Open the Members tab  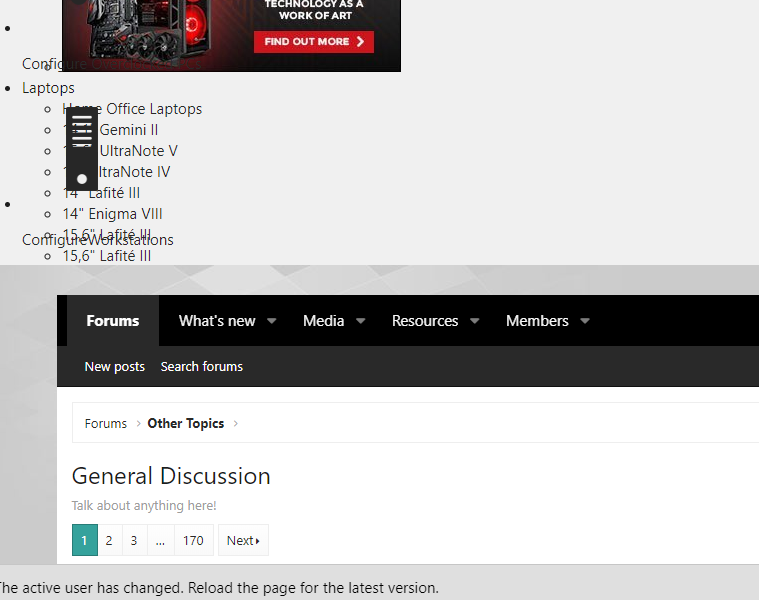537,321
